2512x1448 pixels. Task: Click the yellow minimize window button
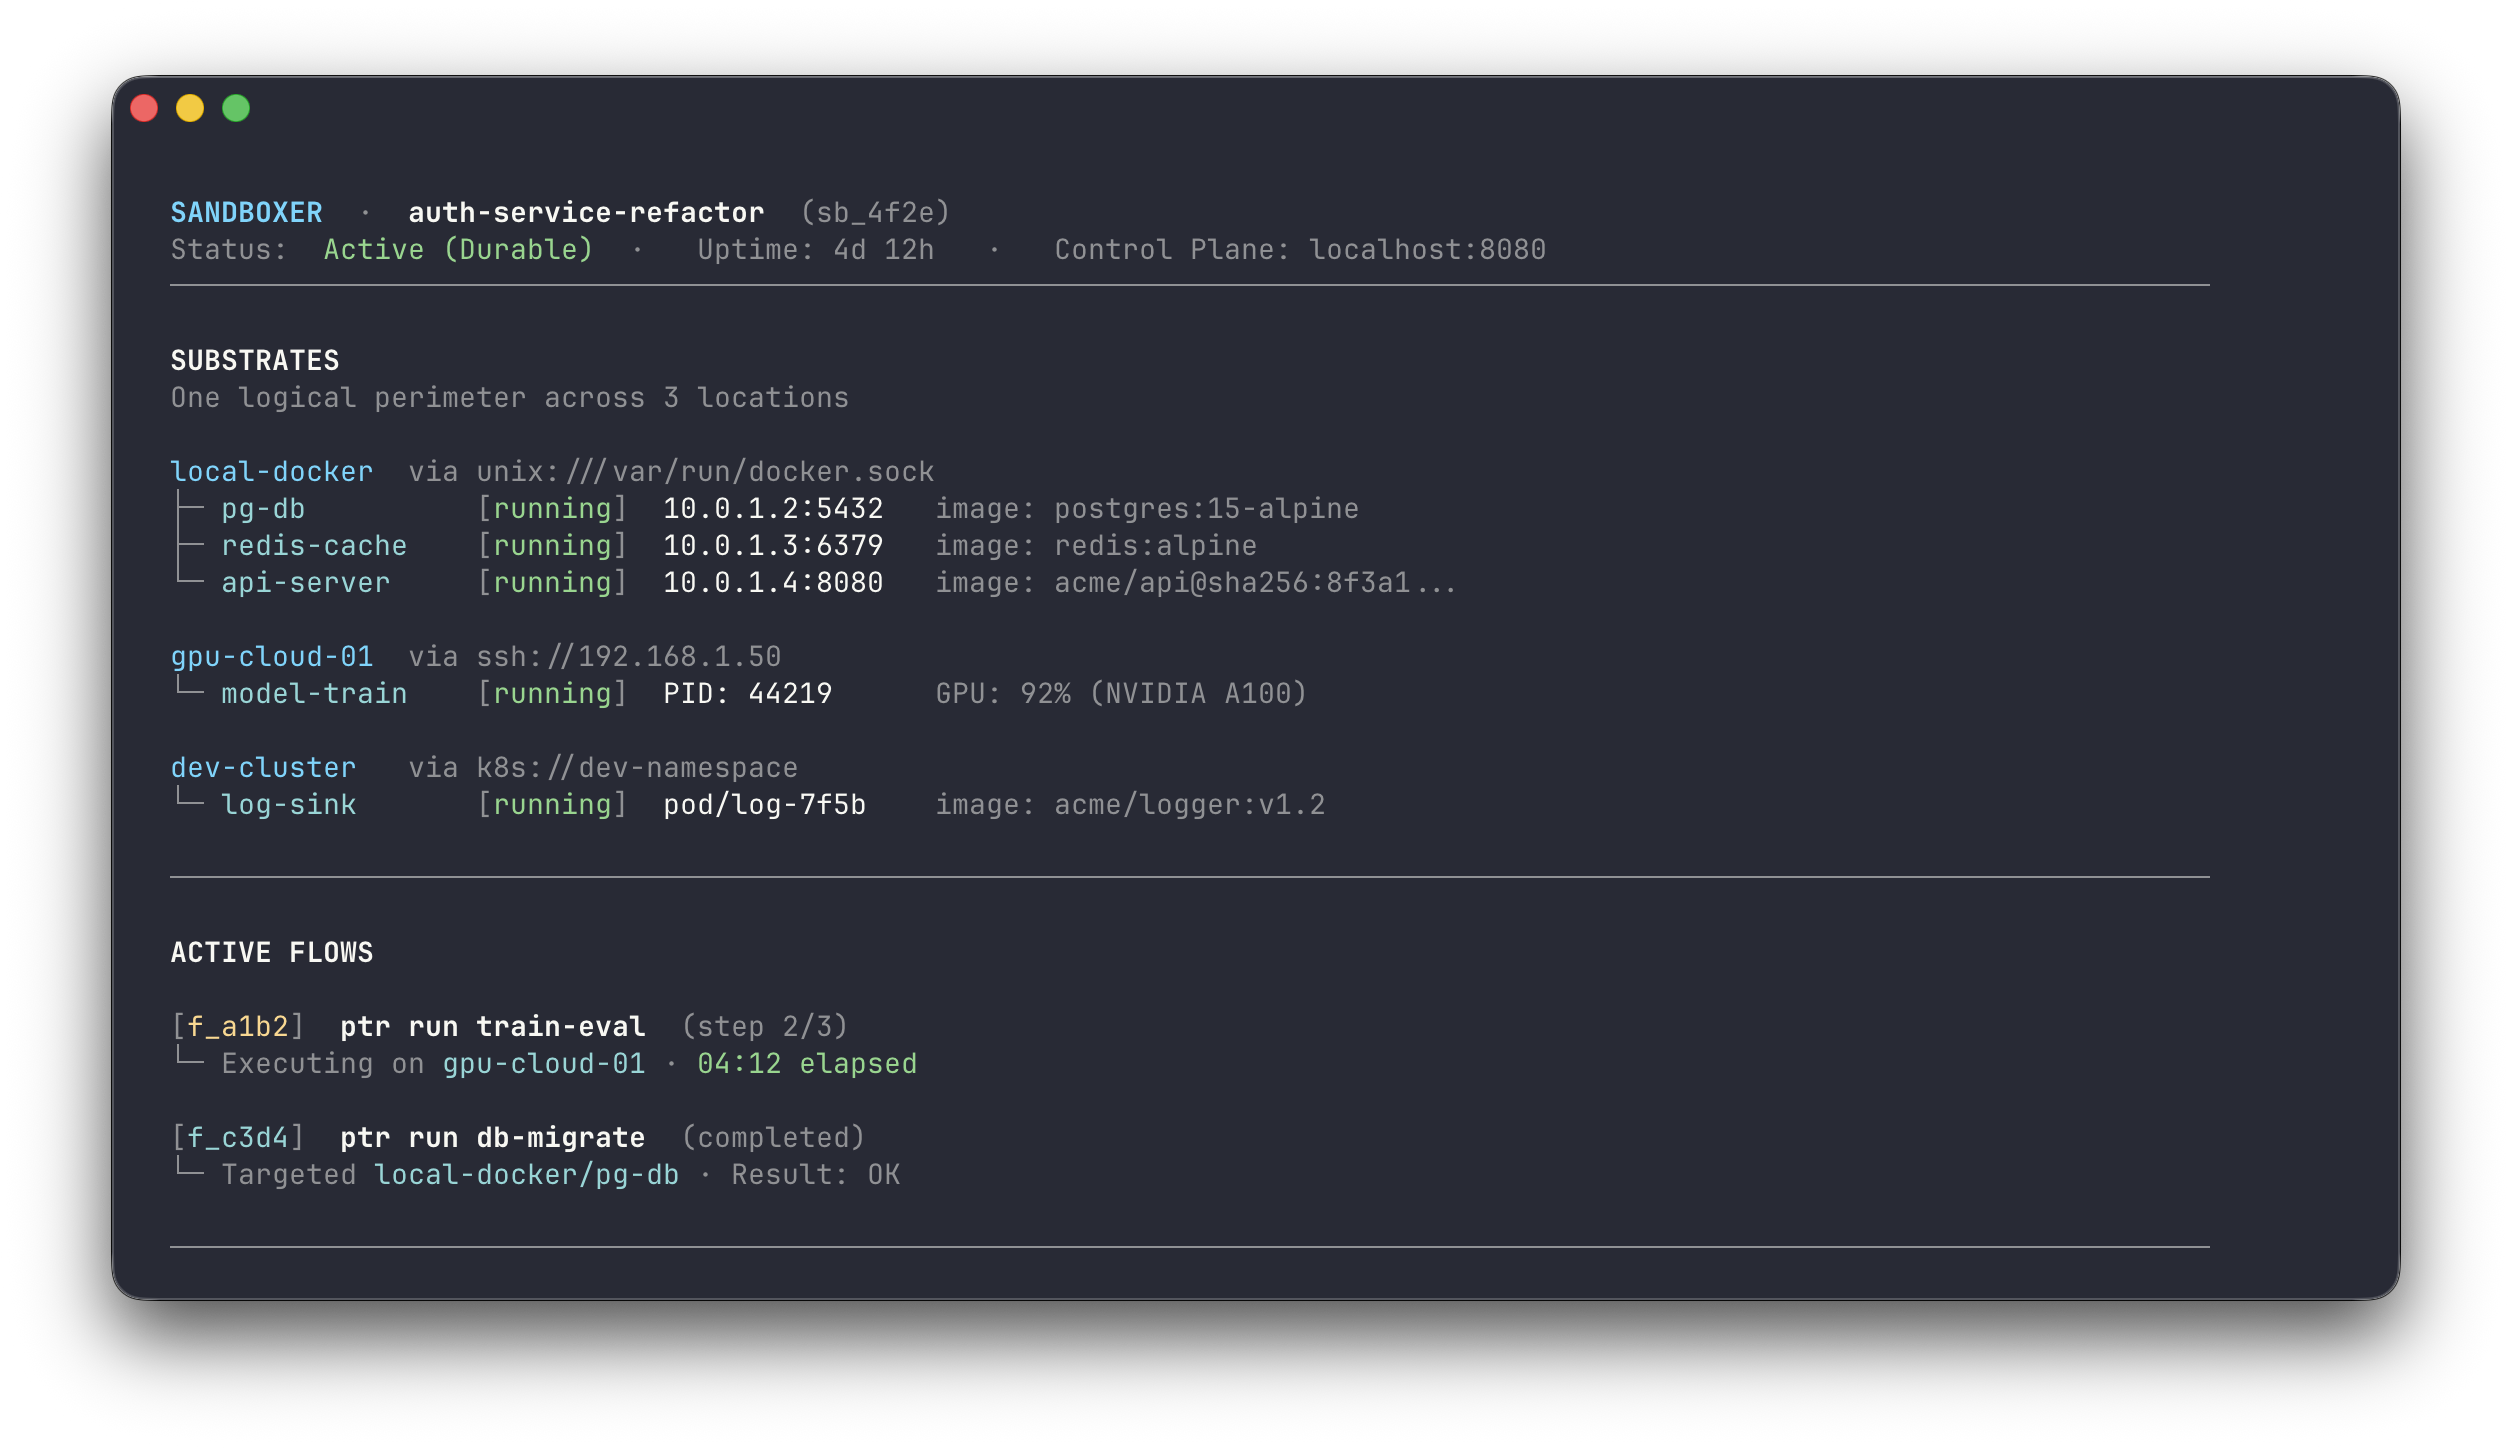point(190,108)
